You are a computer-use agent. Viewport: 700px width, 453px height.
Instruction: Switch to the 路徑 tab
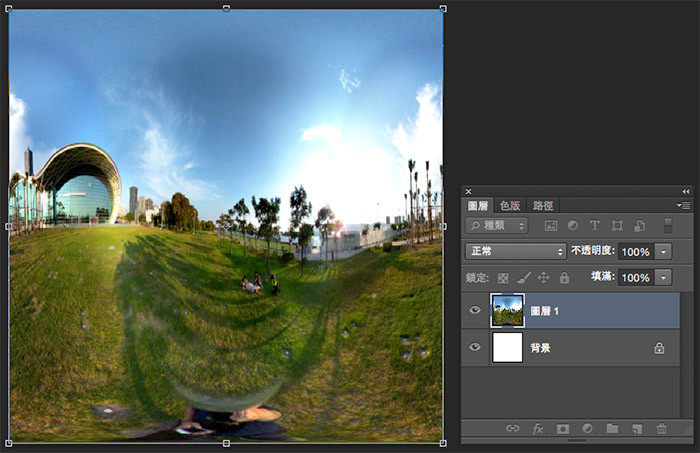click(x=543, y=205)
